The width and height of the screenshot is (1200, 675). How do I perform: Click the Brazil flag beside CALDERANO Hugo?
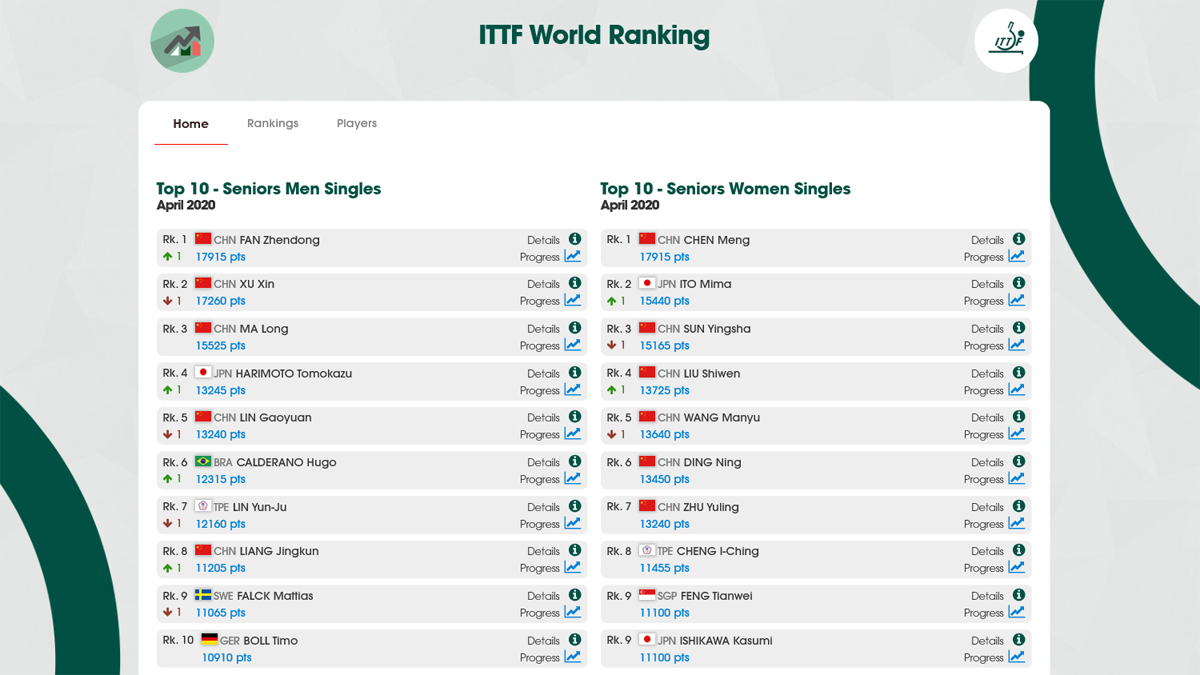(x=203, y=462)
